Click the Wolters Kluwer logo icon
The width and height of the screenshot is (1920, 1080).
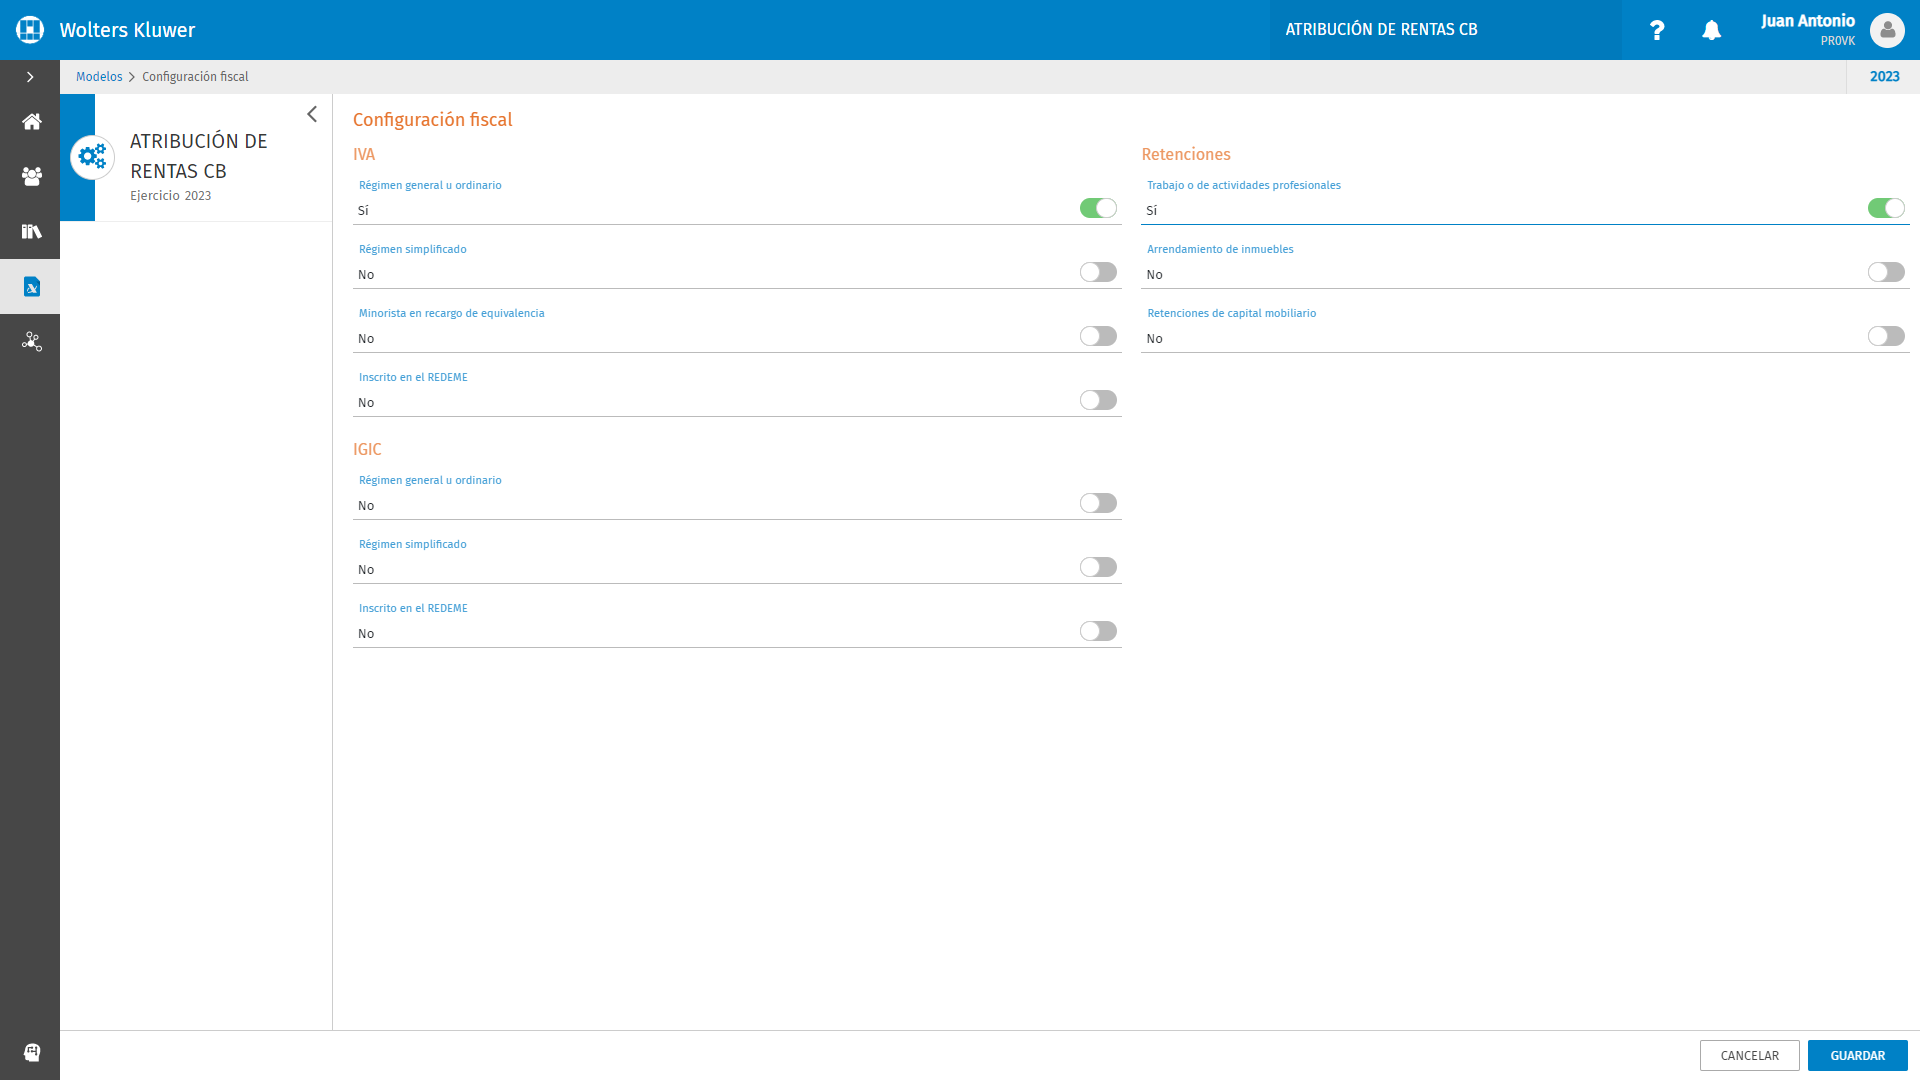30,30
